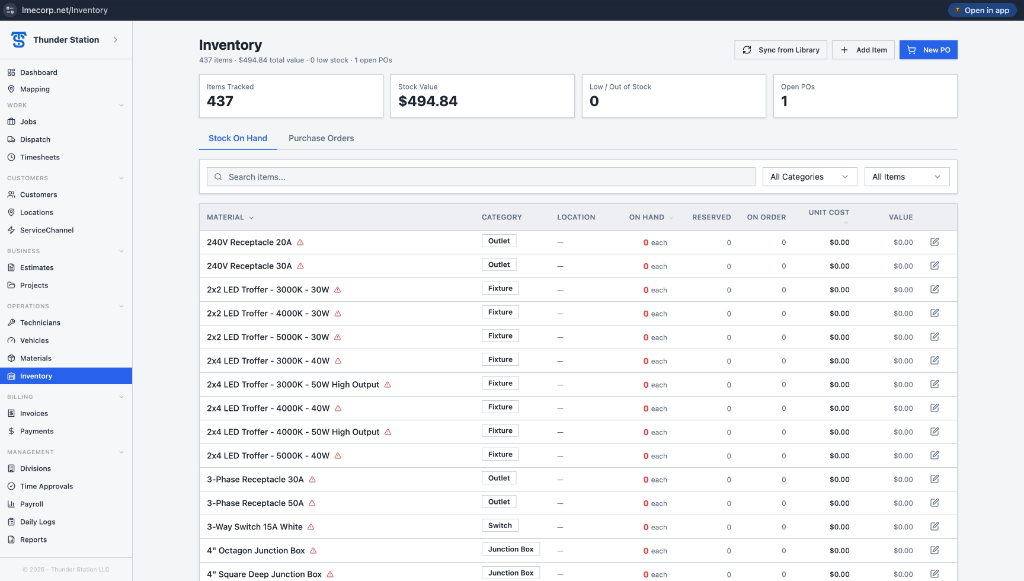Click the Open POs card

pos(865,96)
